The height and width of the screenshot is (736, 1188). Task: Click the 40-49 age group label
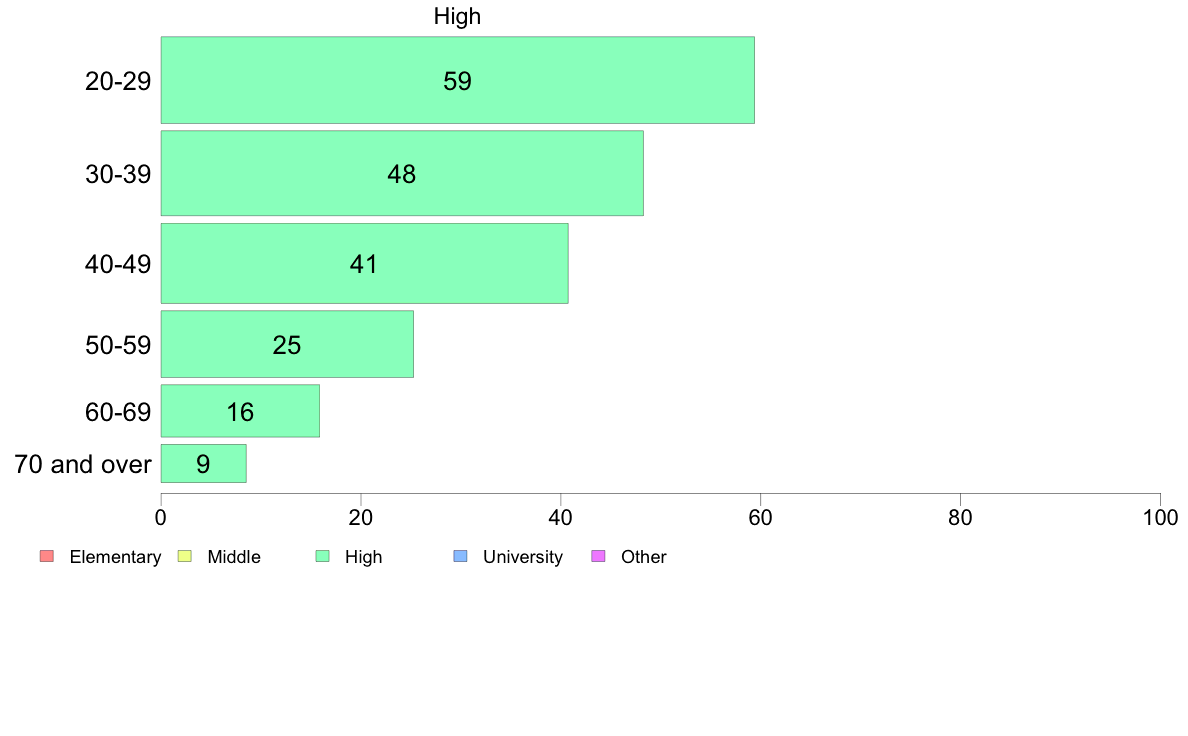click(x=118, y=264)
